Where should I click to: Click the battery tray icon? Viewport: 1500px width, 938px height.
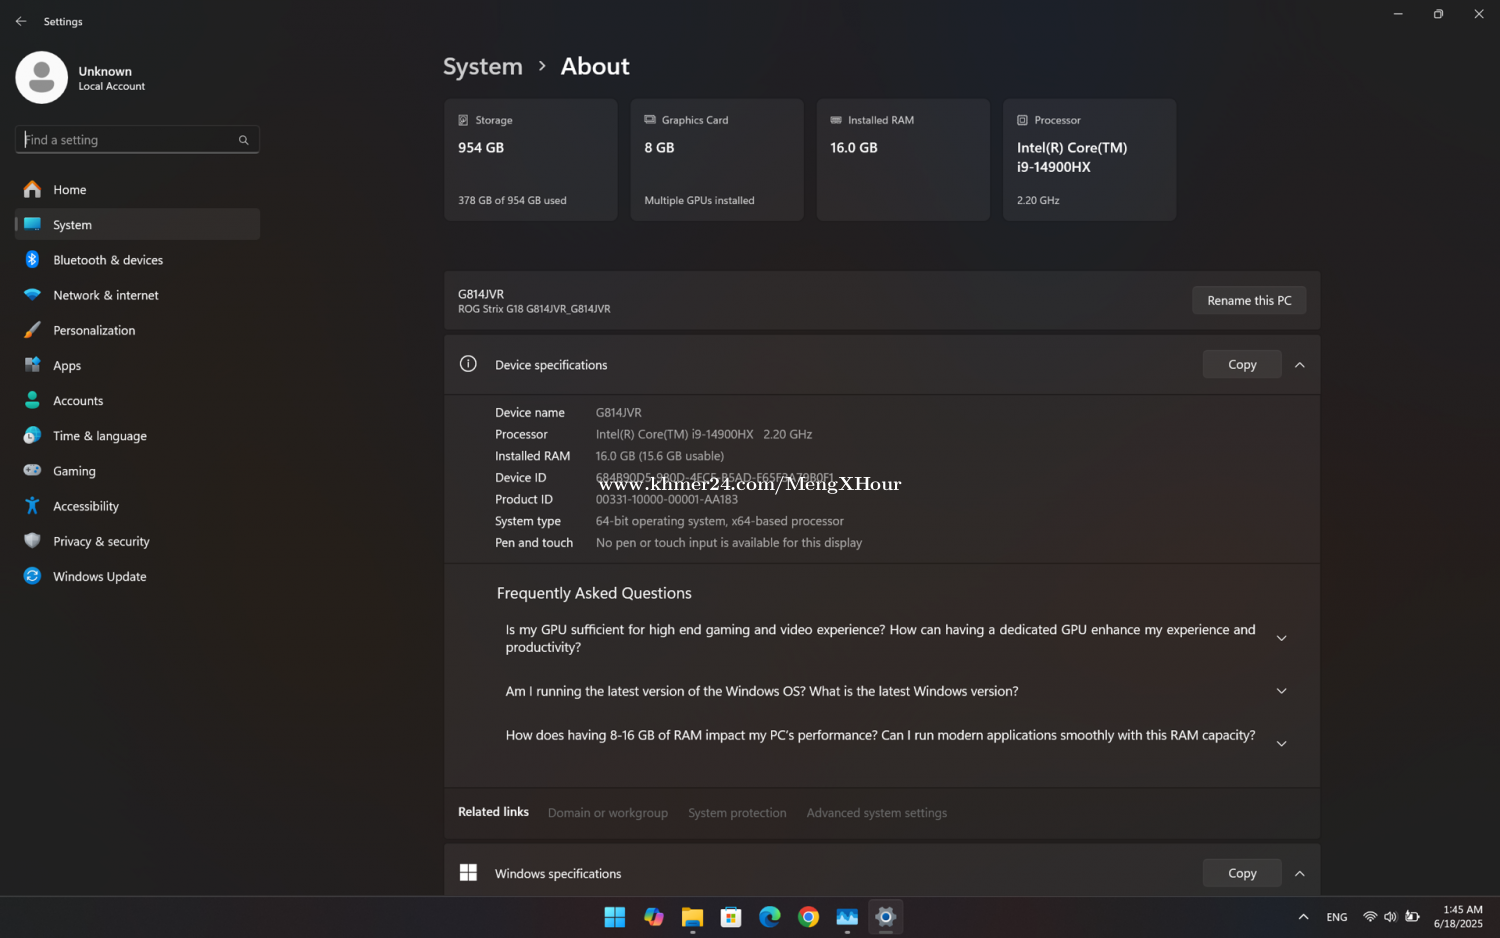click(x=1412, y=917)
